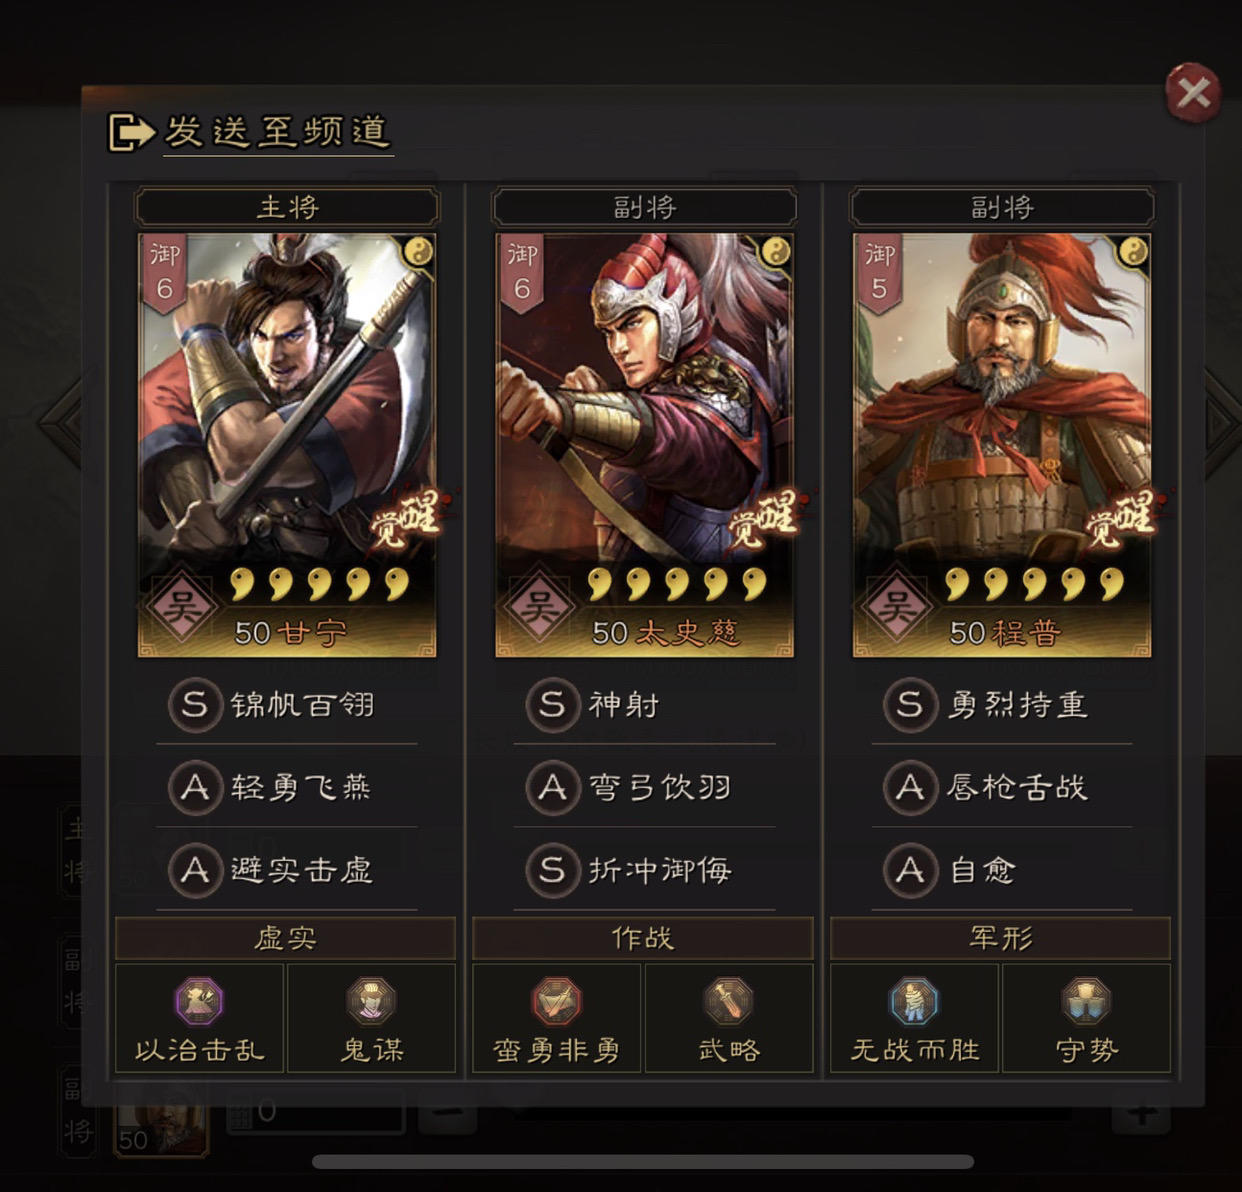Open 程普 general portrait card
1242x1192 pixels.
tap(1002, 446)
